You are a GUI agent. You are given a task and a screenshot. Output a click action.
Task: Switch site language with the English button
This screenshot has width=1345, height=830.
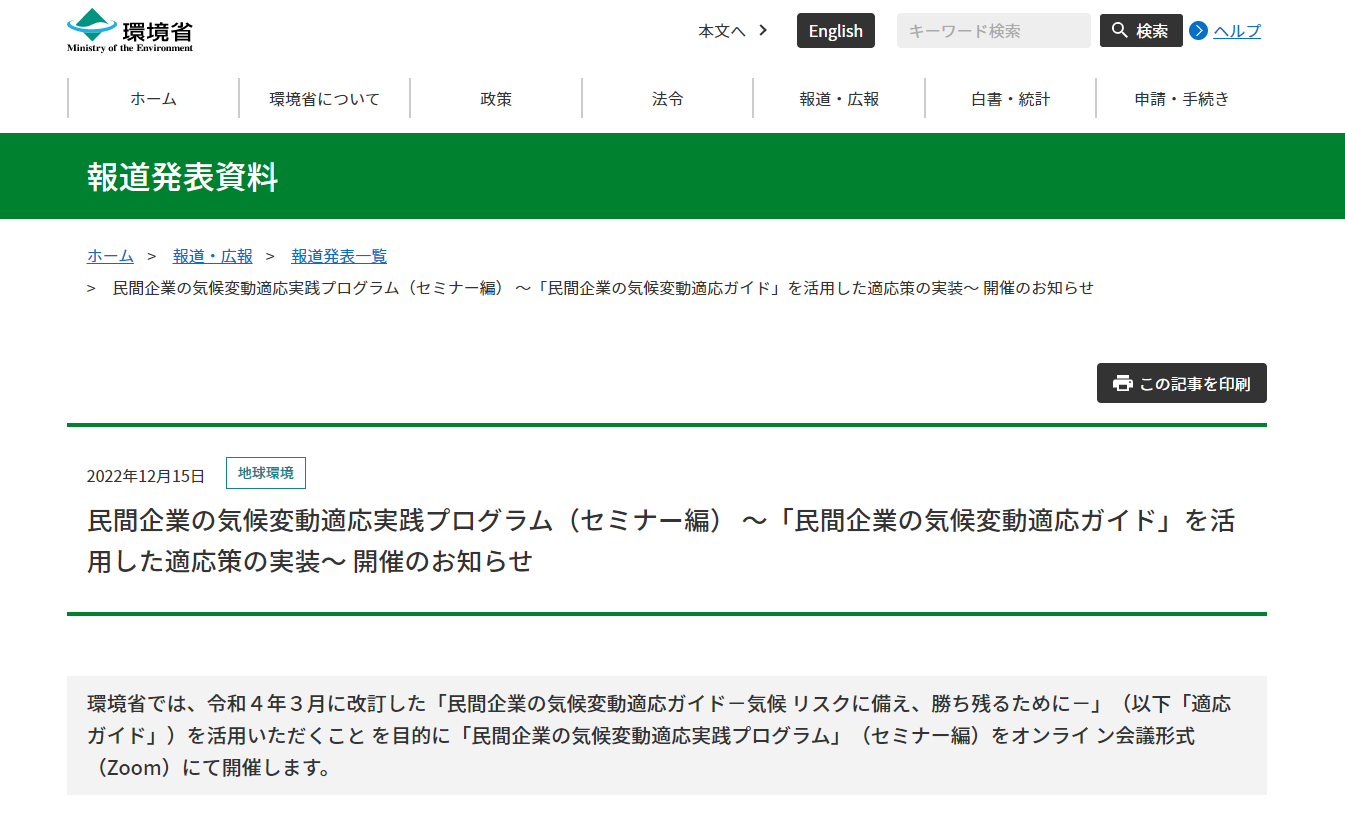point(835,30)
